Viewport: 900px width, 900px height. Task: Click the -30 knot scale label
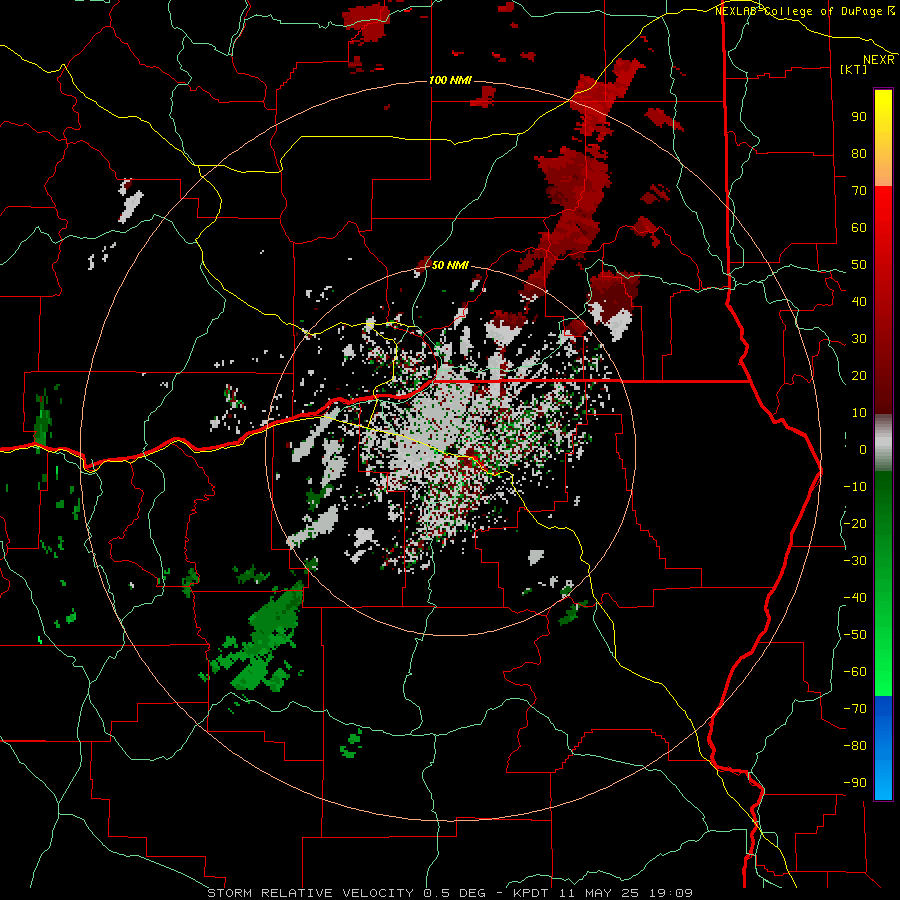point(855,561)
